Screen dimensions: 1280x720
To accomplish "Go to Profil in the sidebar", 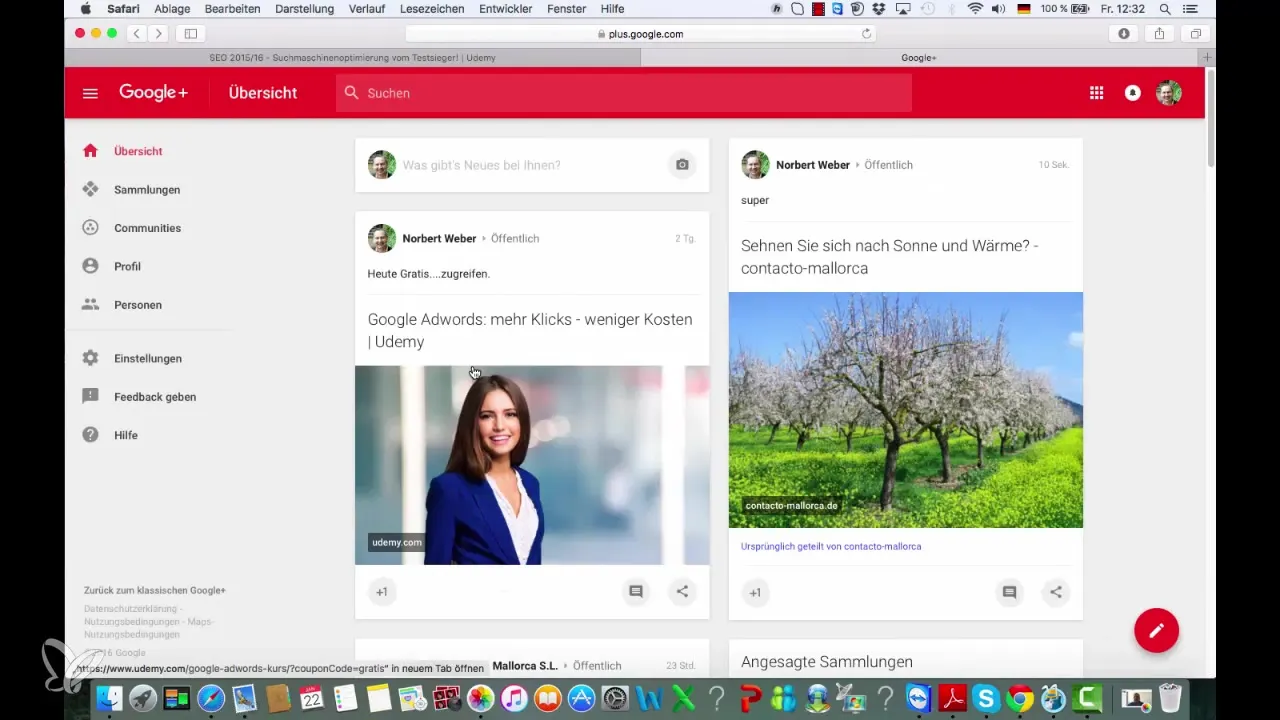I will pos(127,266).
